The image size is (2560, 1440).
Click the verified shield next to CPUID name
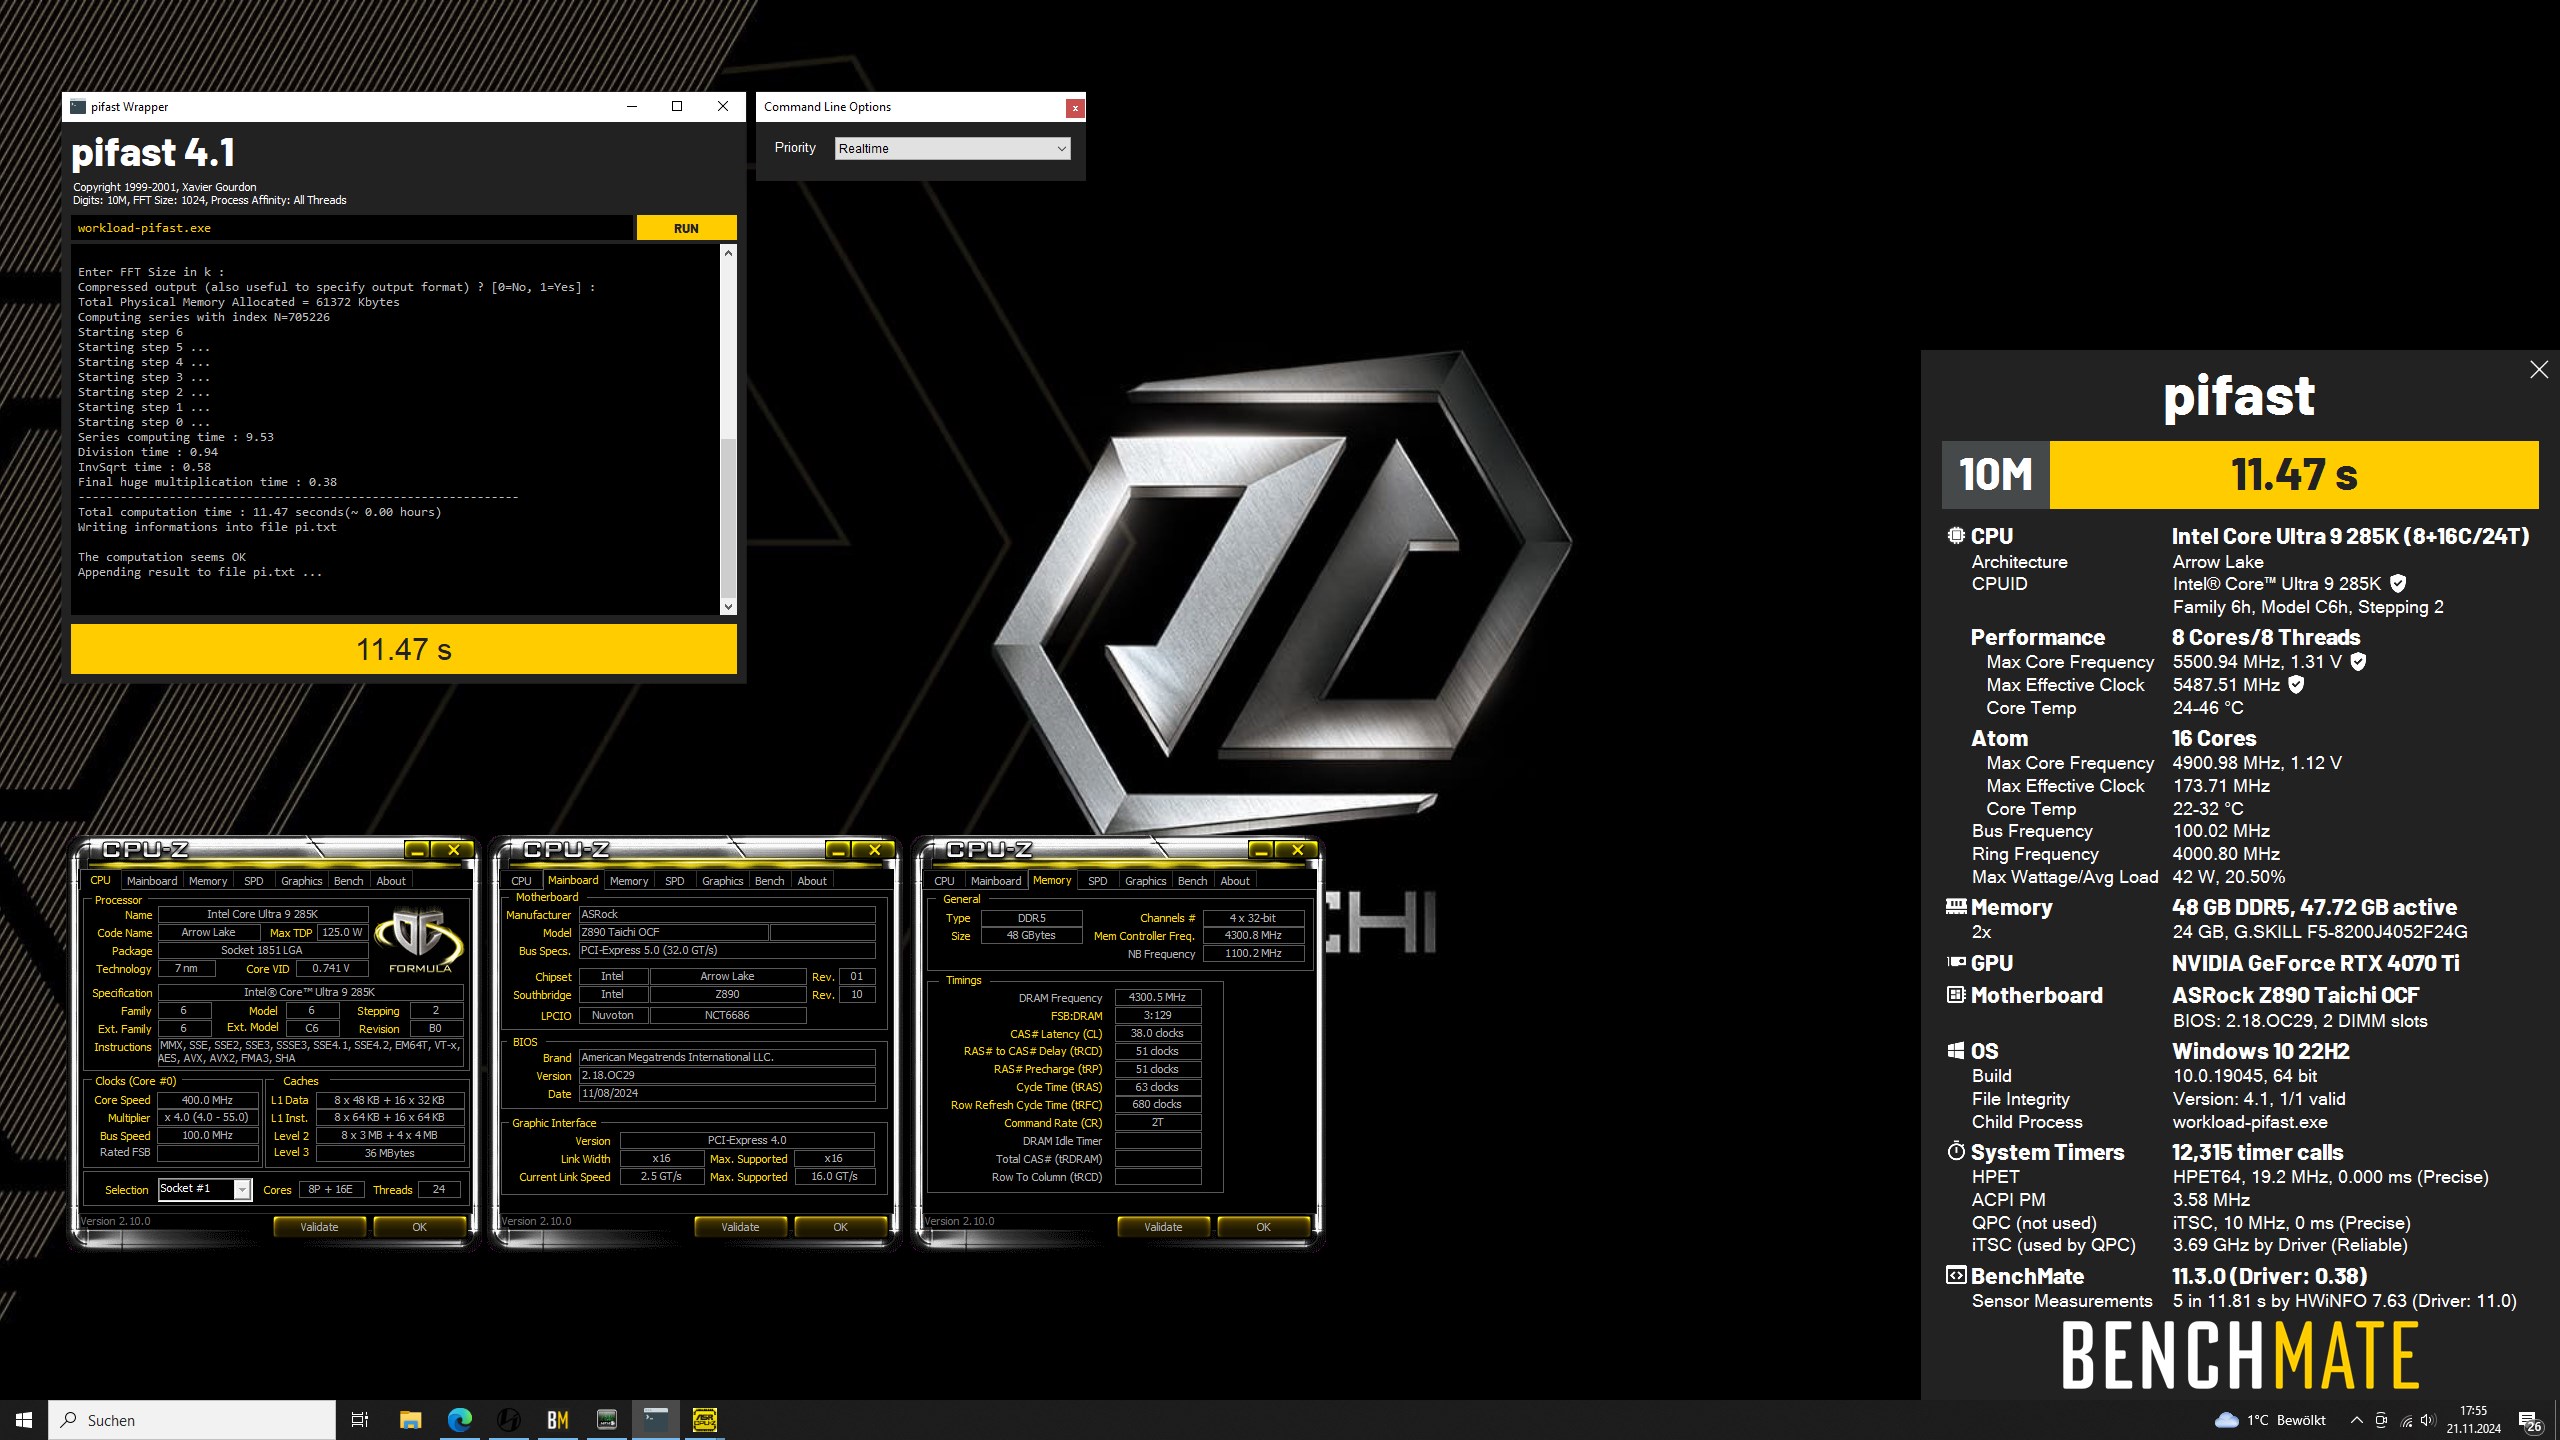pos(2398,583)
